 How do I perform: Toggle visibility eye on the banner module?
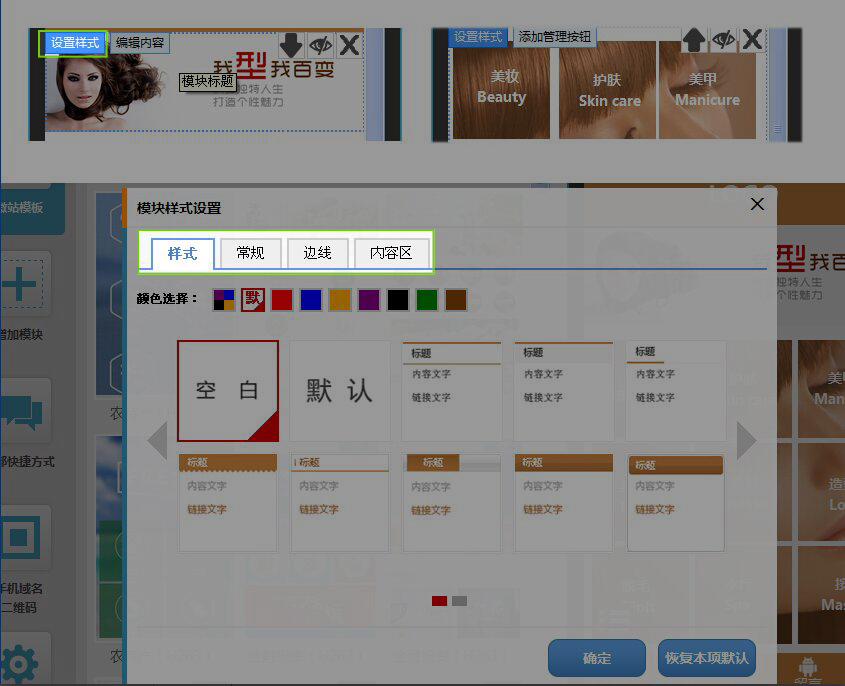(320, 44)
